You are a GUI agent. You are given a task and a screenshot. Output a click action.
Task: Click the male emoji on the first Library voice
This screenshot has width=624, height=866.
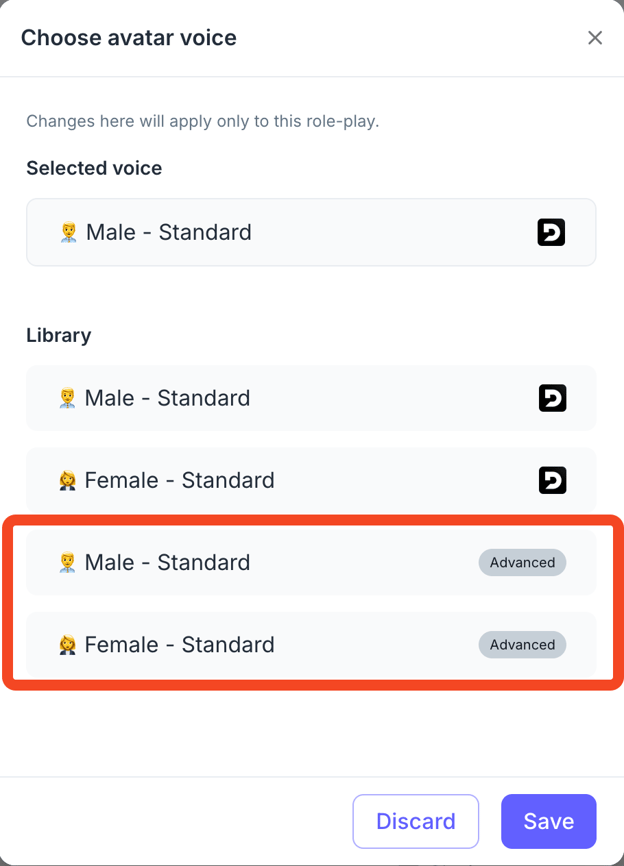click(x=67, y=399)
